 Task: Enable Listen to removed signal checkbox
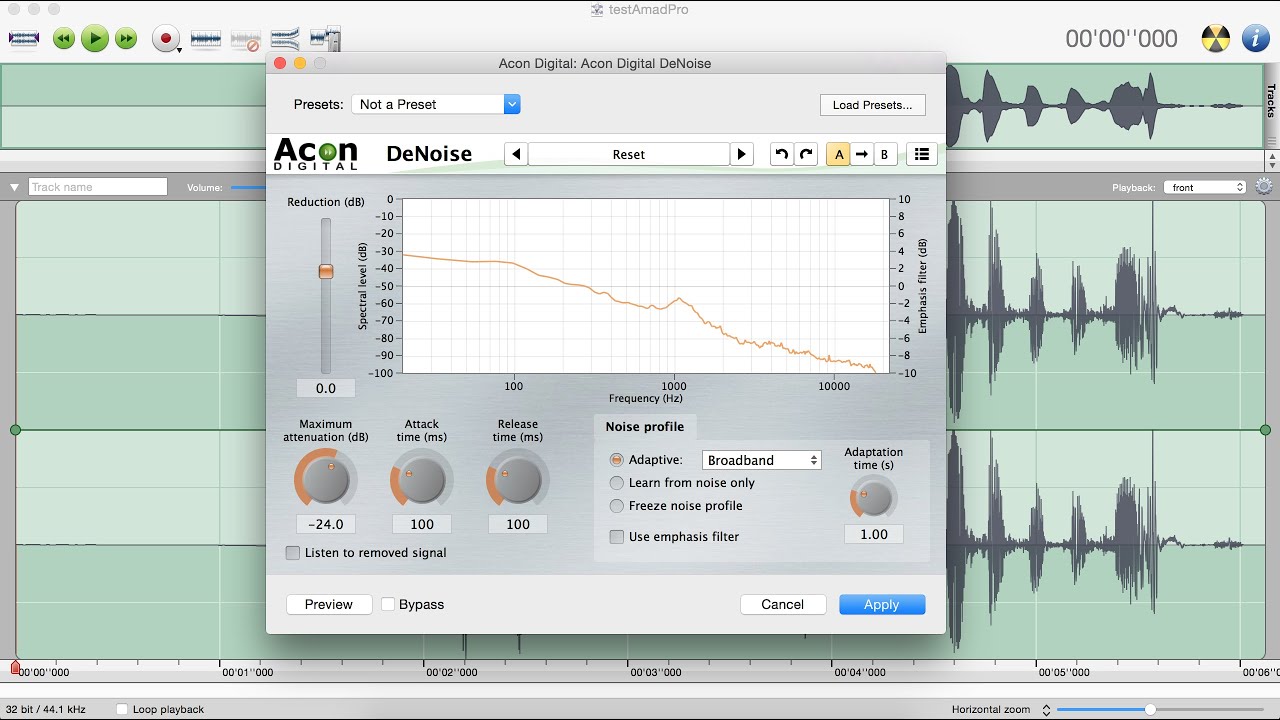click(x=293, y=553)
